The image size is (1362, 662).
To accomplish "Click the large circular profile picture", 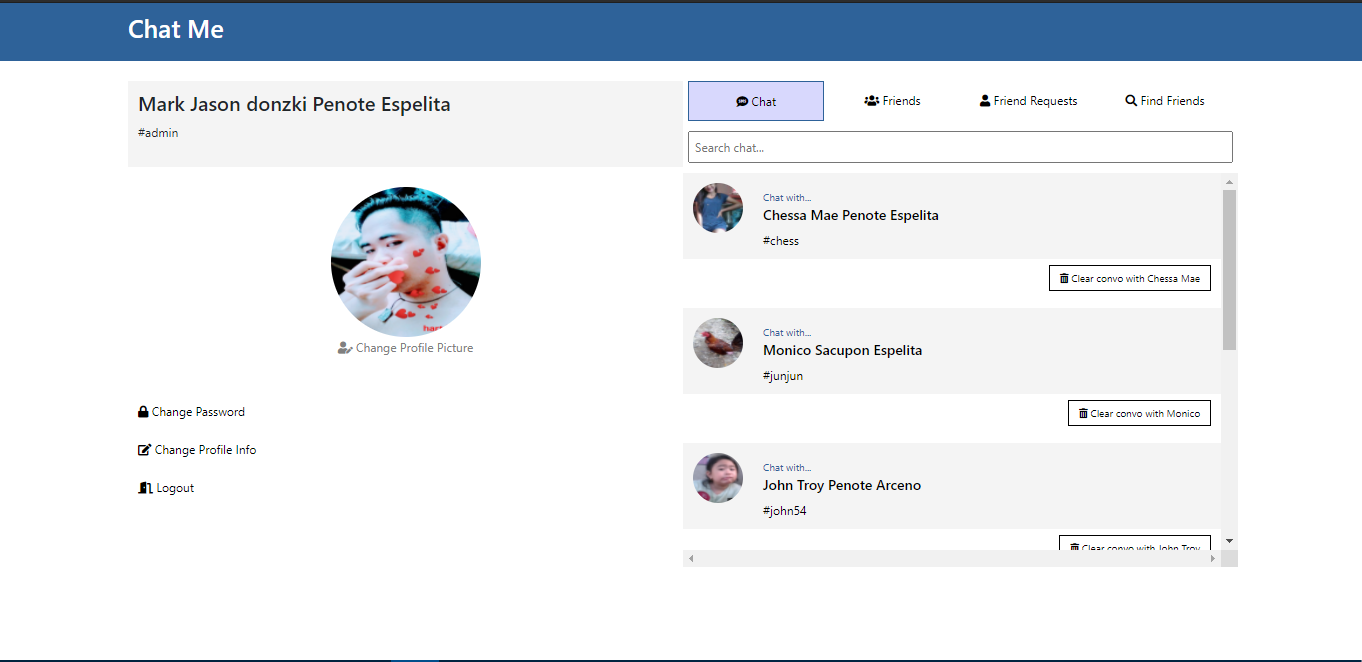I will (406, 261).
